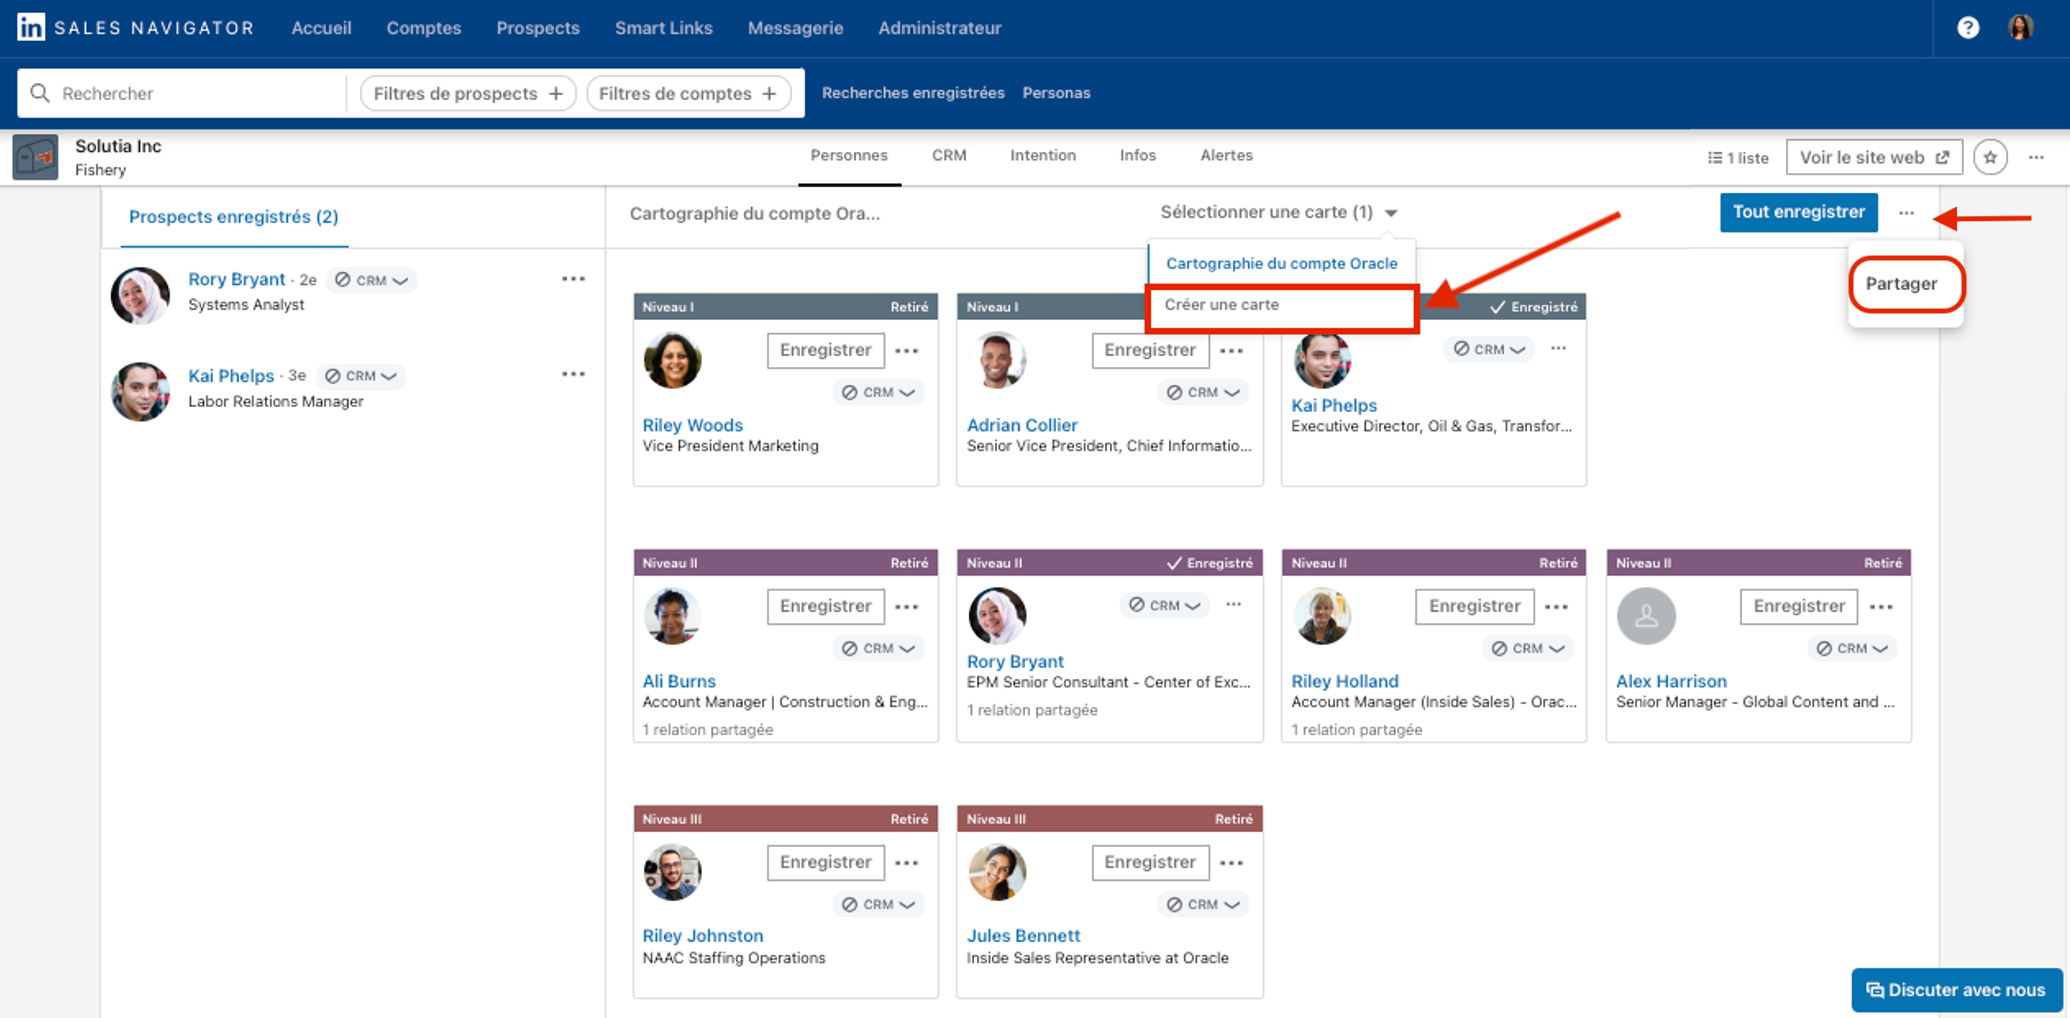2070x1018 pixels.
Task: Choose Cartographie du compte Oracle option
Action: pyautogui.click(x=1282, y=263)
